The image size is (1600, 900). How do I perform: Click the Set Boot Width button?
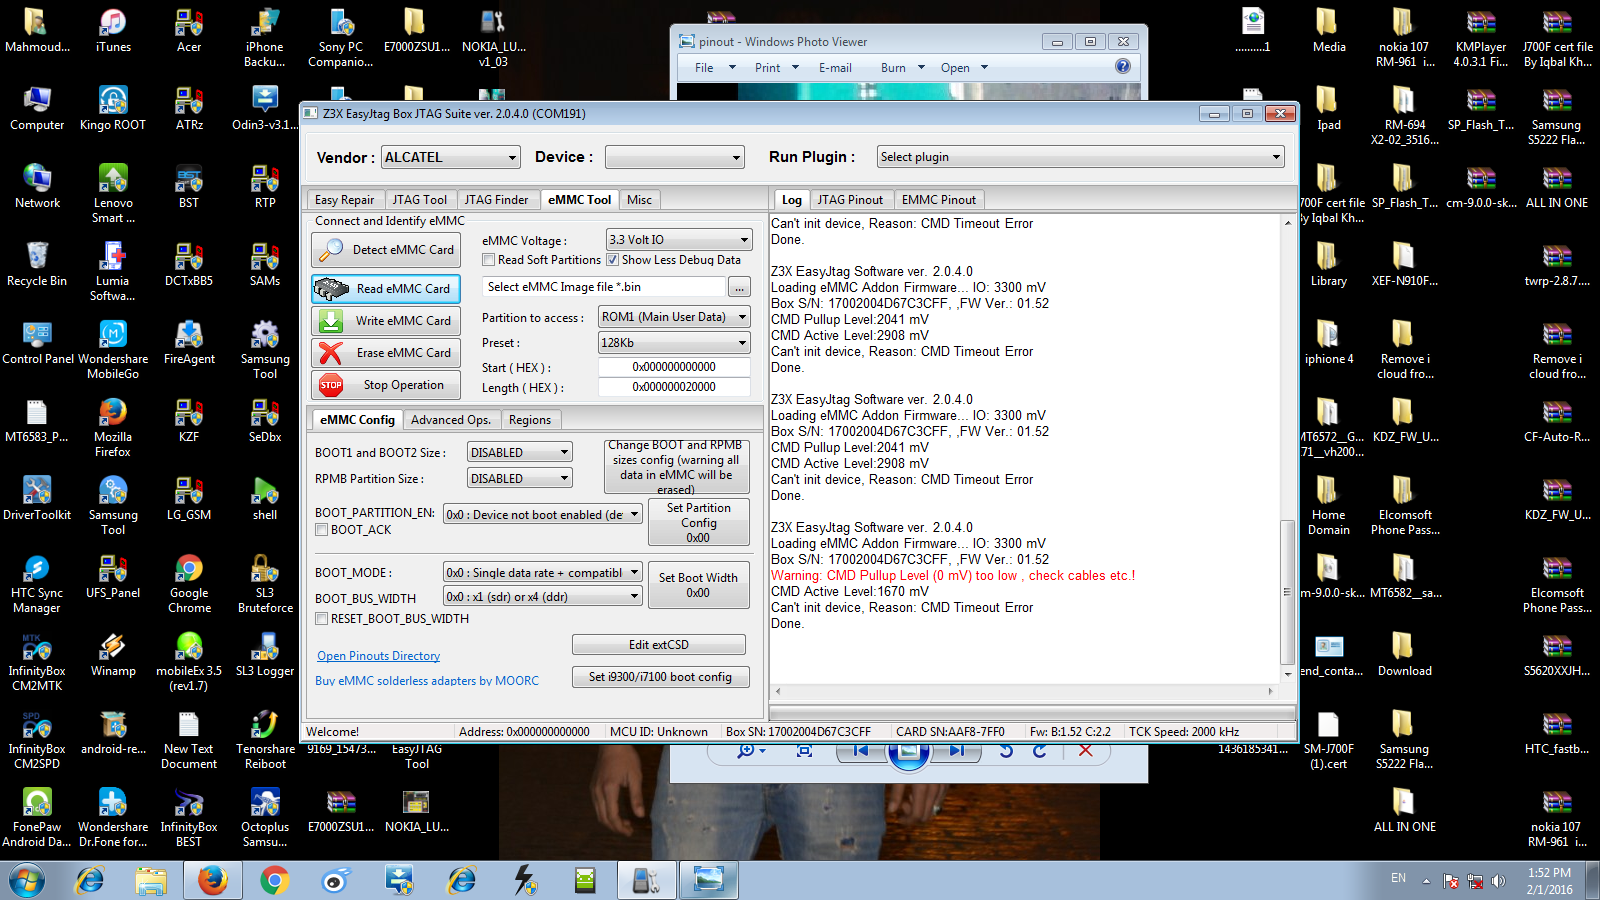click(699, 584)
